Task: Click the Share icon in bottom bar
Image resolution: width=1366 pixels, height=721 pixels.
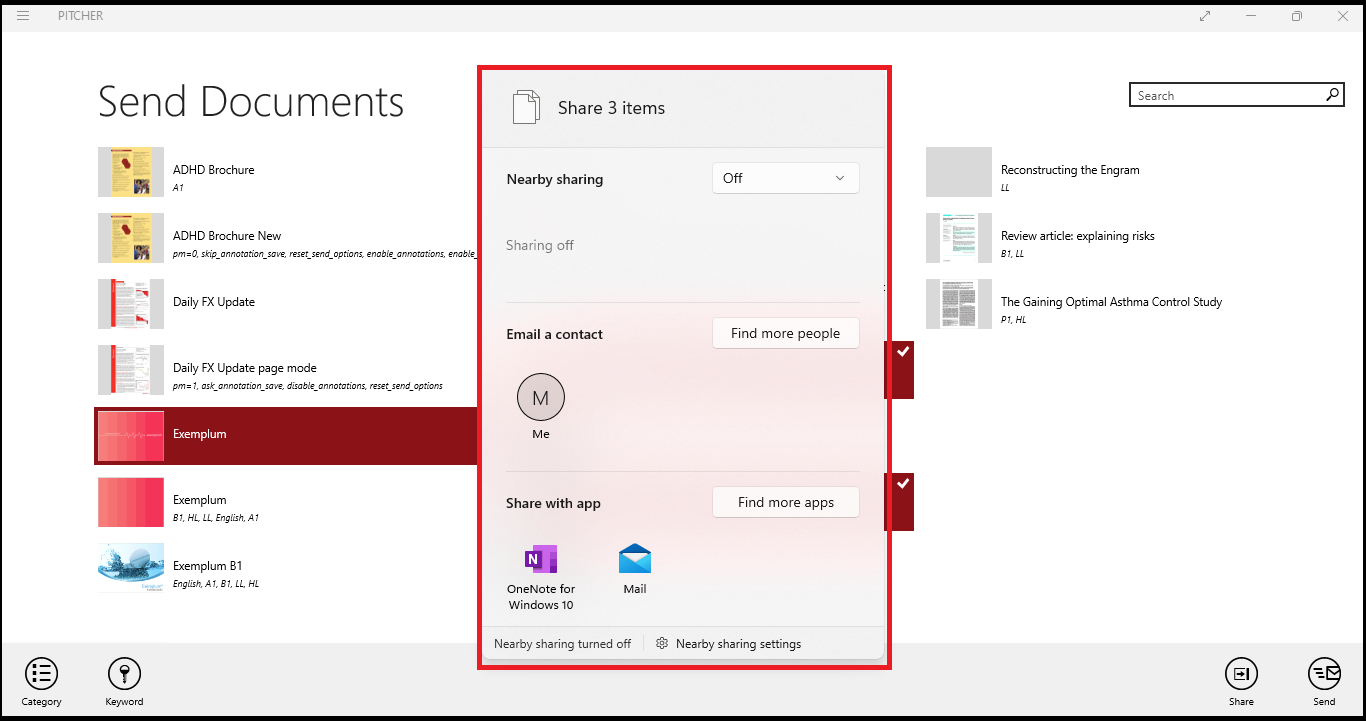Action: click(1241, 674)
